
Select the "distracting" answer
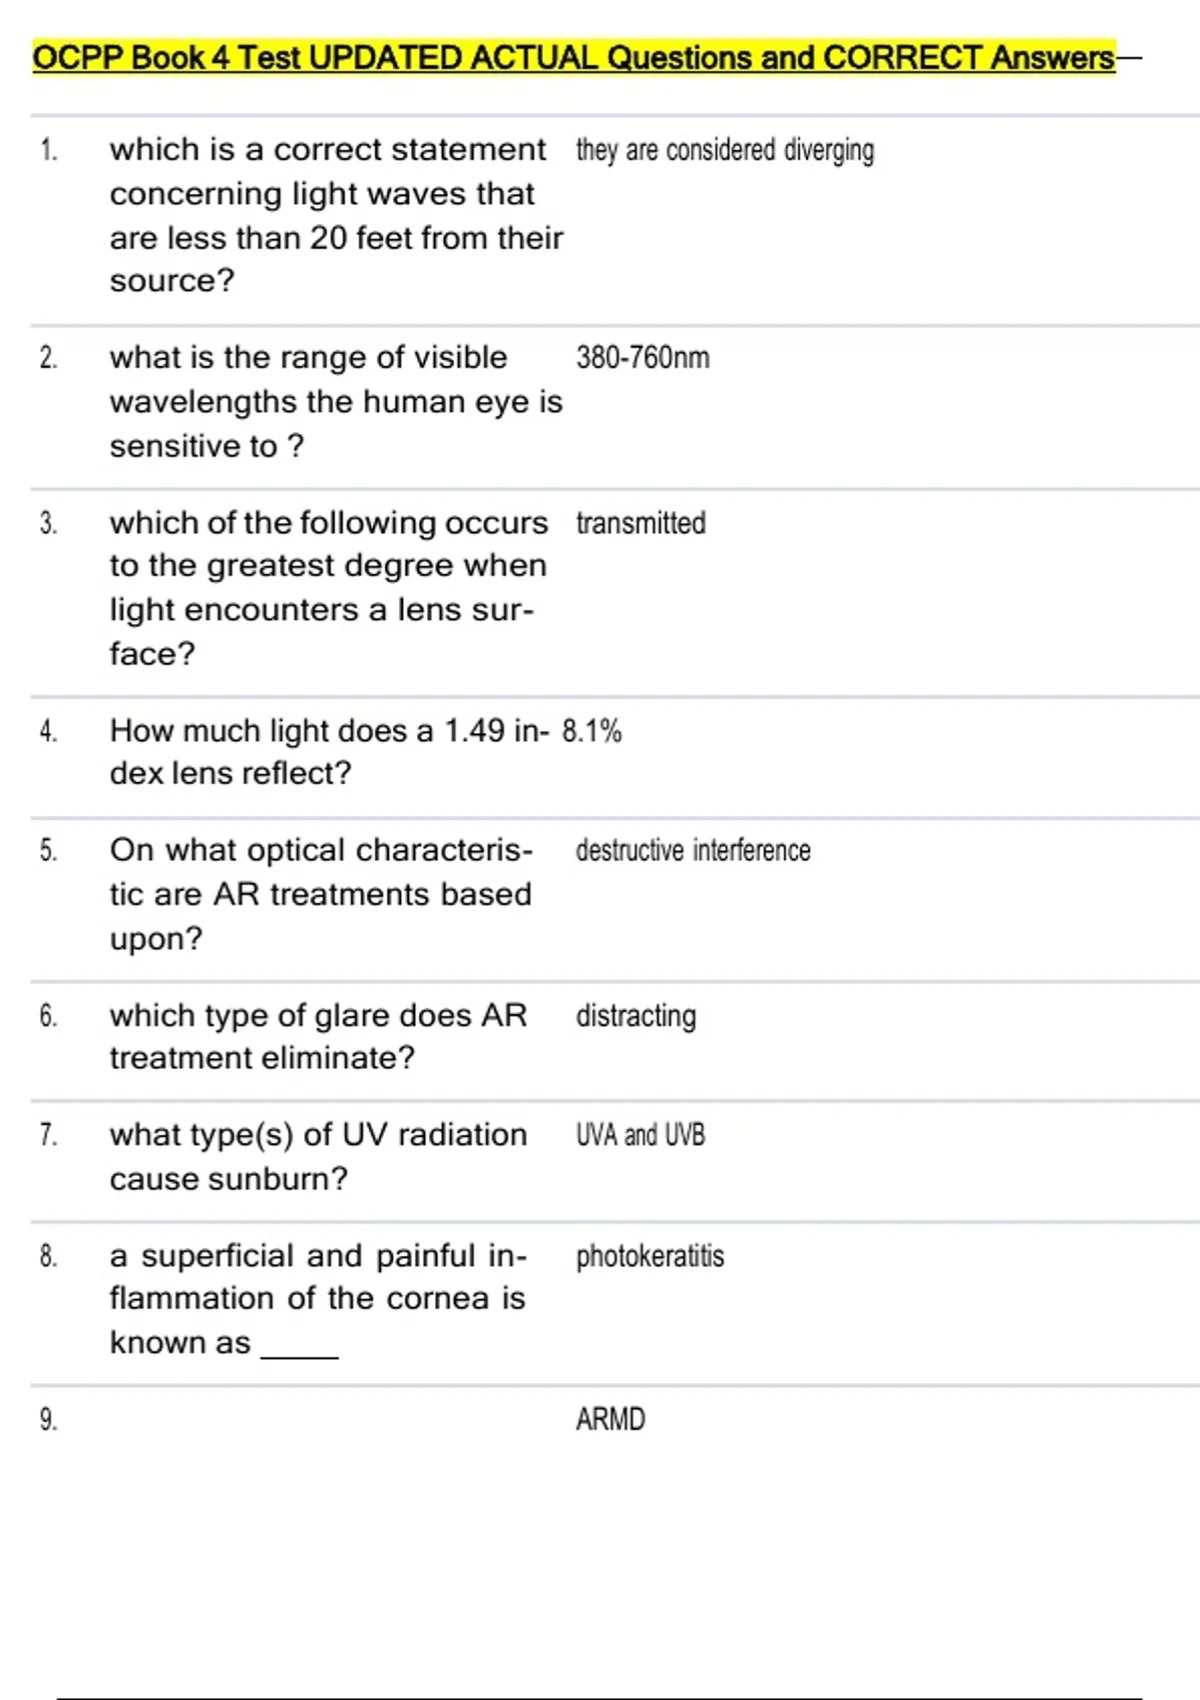(x=636, y=1016)
